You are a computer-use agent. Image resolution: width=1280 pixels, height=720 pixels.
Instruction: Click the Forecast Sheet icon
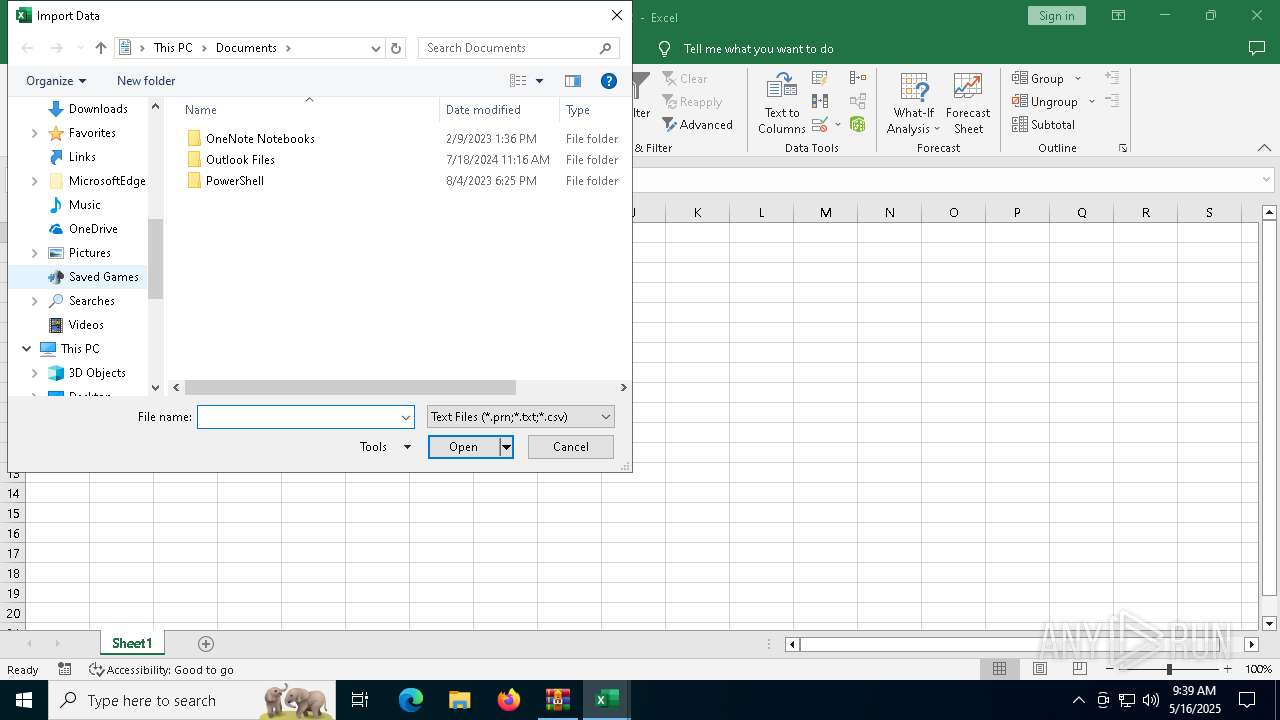(x=968, y=103)
